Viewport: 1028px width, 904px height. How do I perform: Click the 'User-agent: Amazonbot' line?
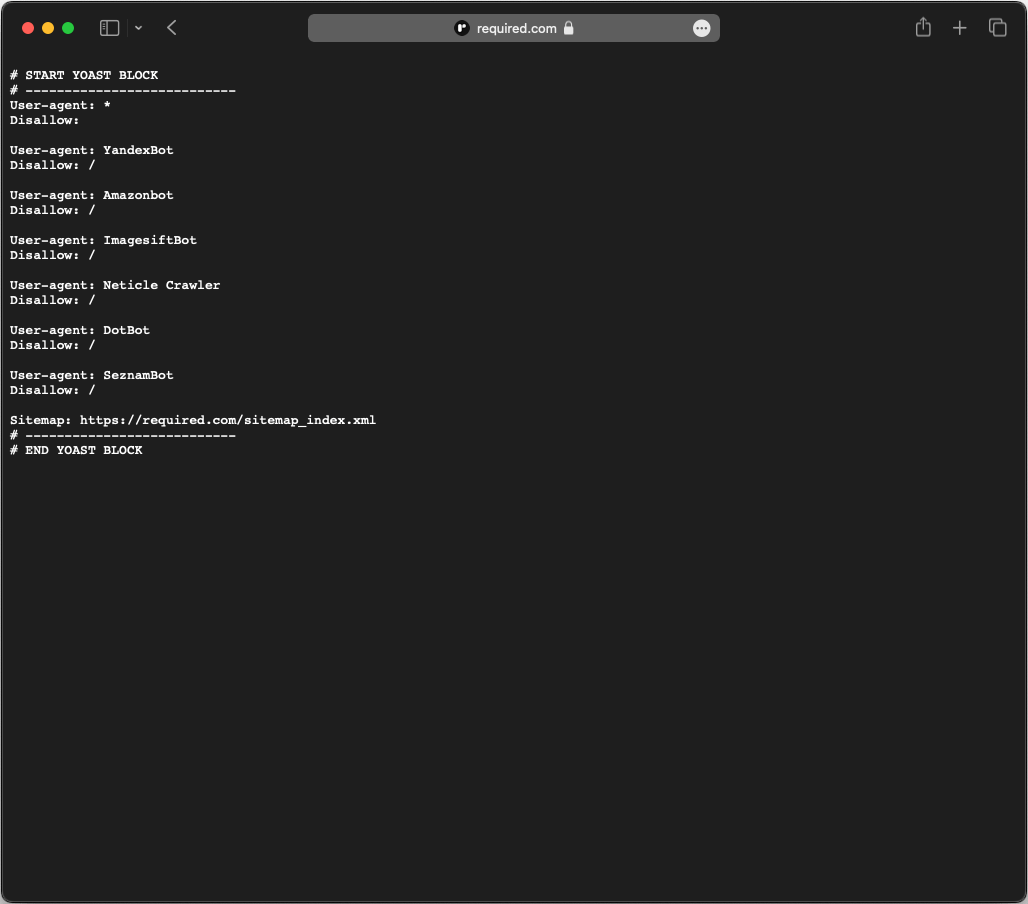pos(92,195)
